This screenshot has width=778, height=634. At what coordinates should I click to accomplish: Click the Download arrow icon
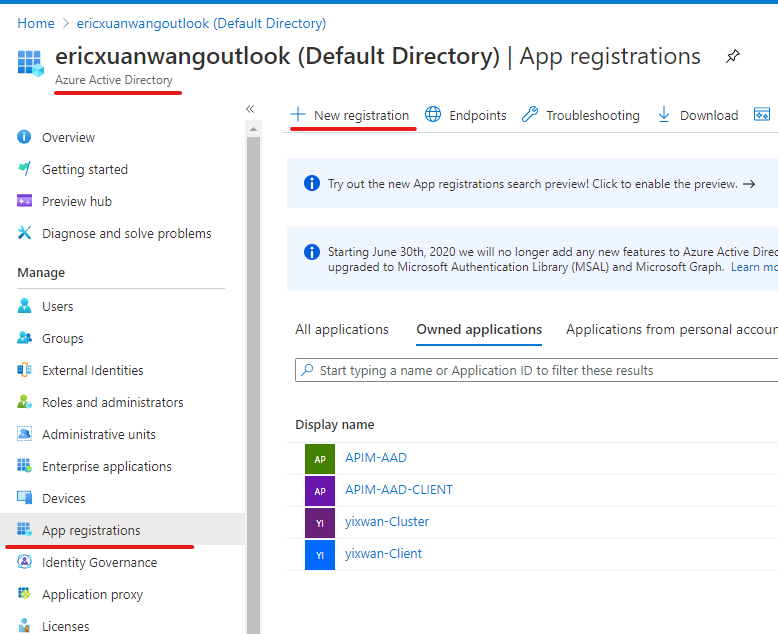[664, 114]
